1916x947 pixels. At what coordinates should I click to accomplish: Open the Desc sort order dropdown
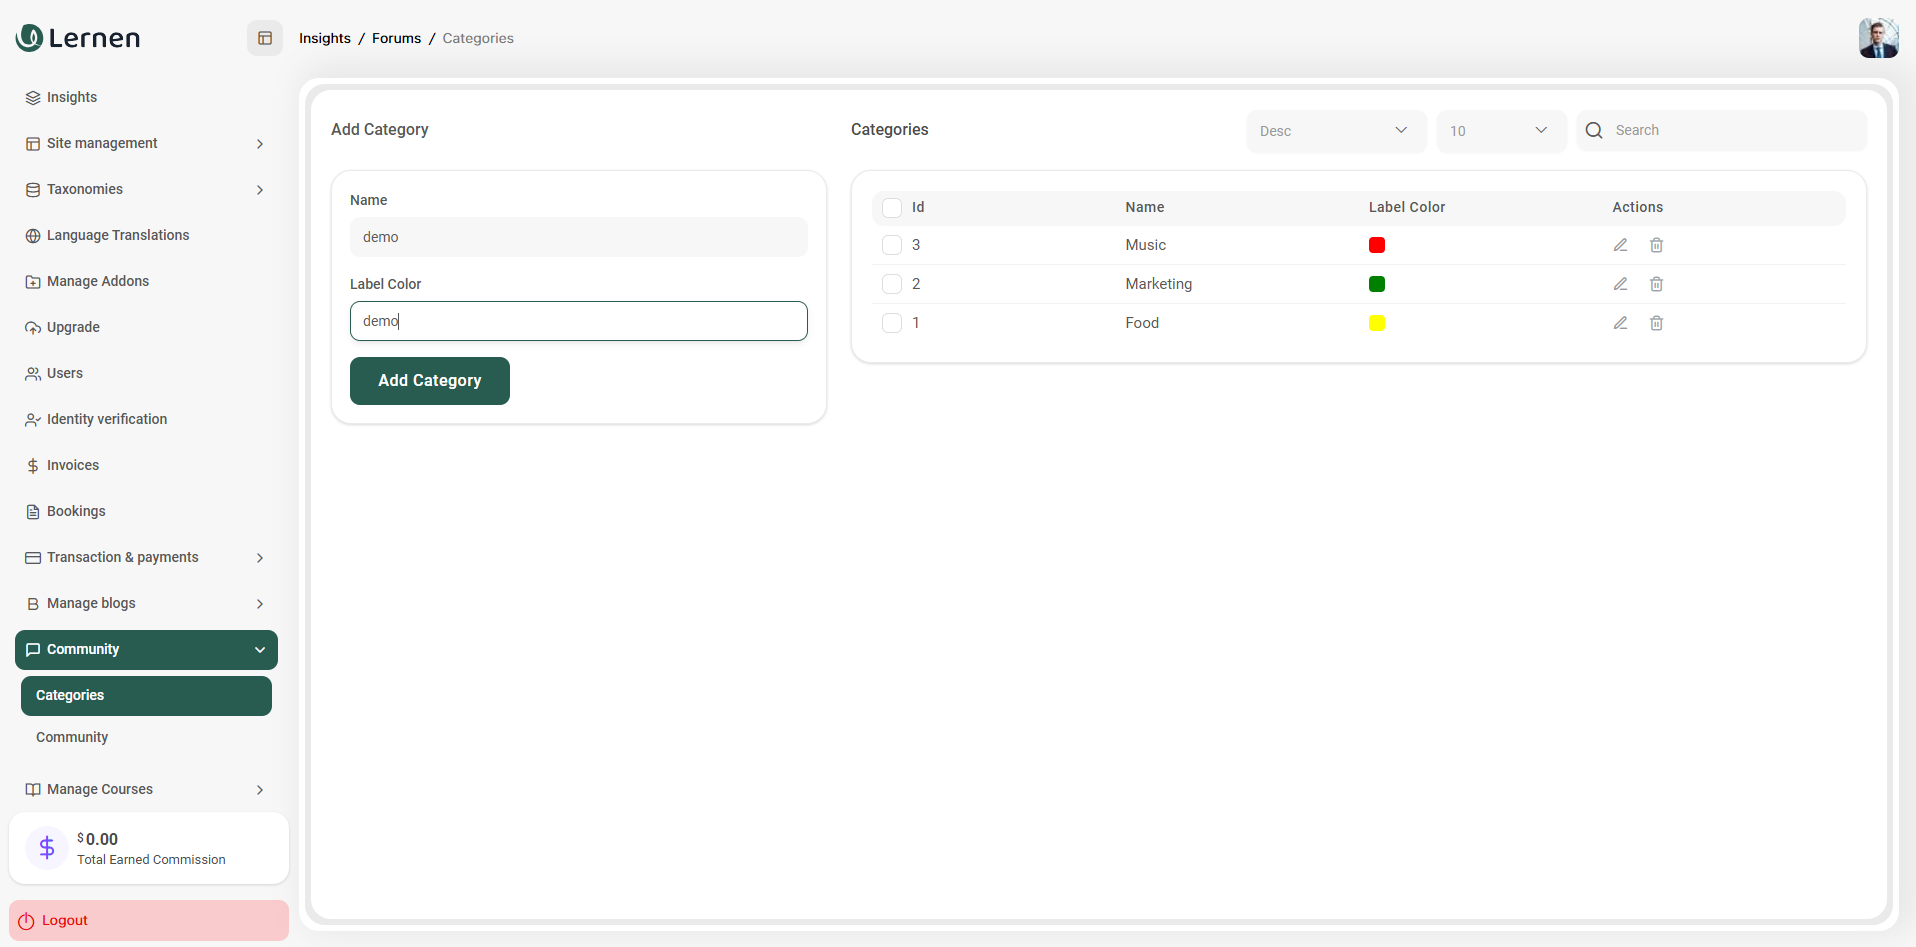(1335, 131)
